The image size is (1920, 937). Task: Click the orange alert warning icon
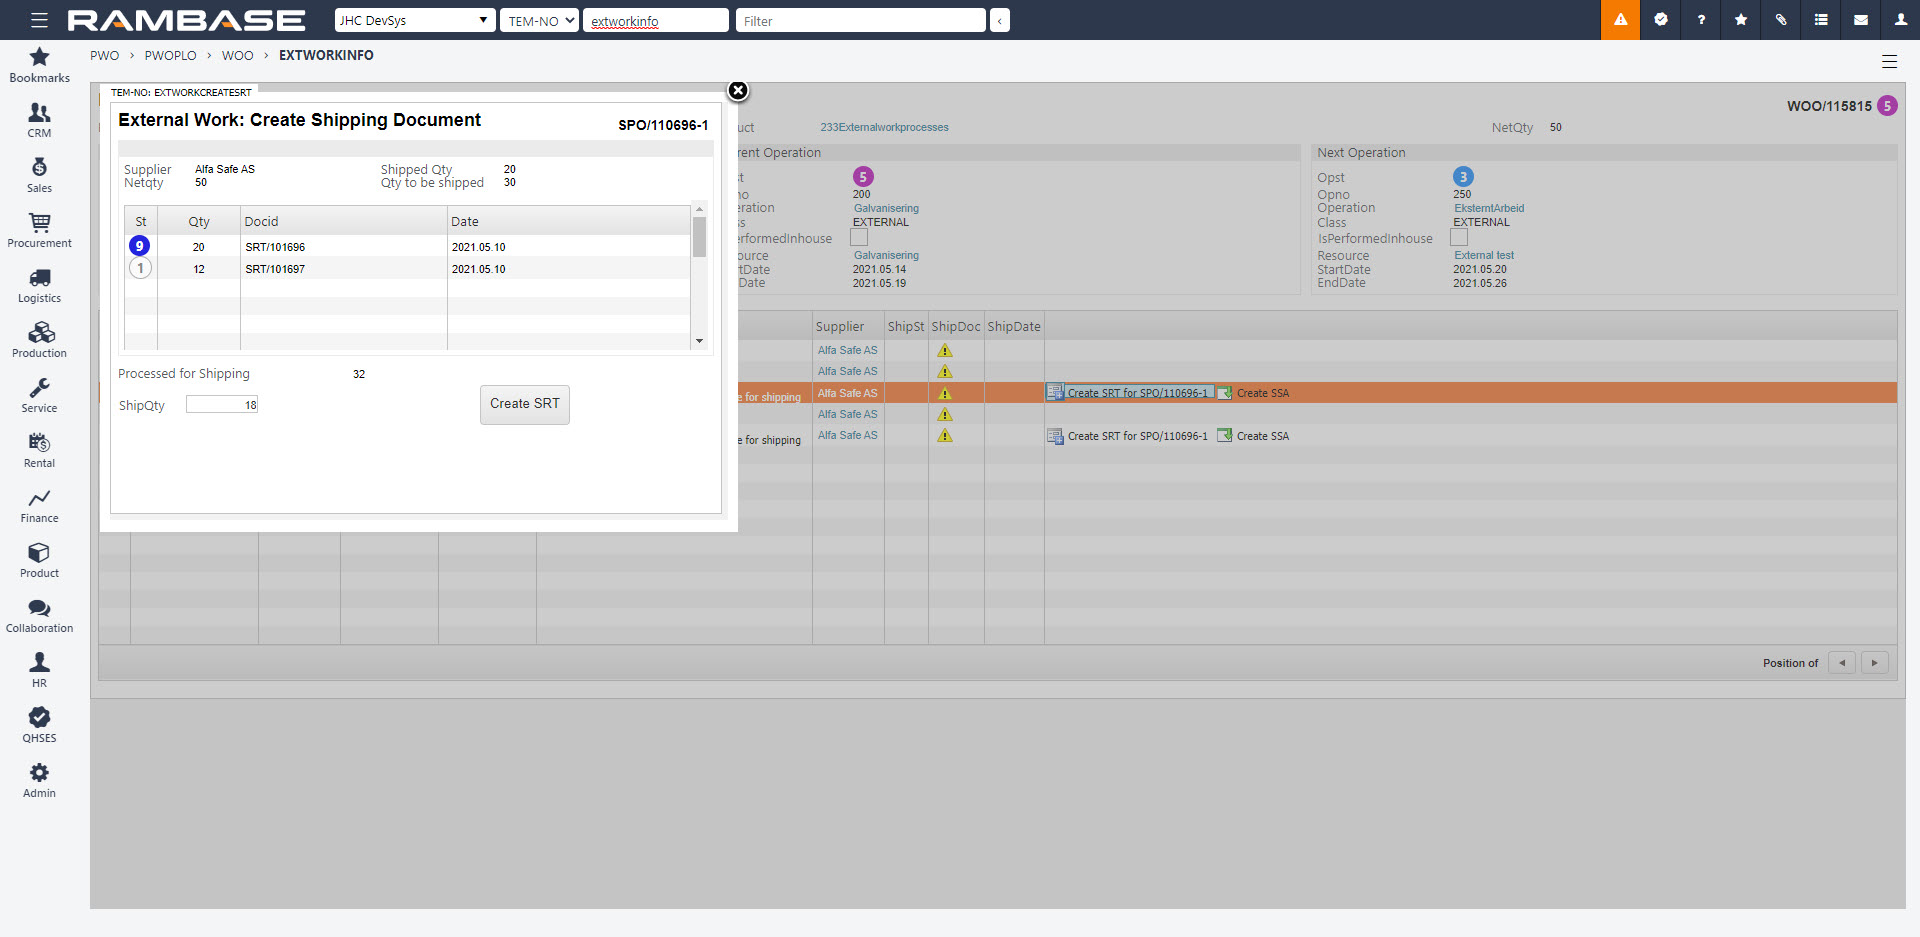(x=1620, y=20)
